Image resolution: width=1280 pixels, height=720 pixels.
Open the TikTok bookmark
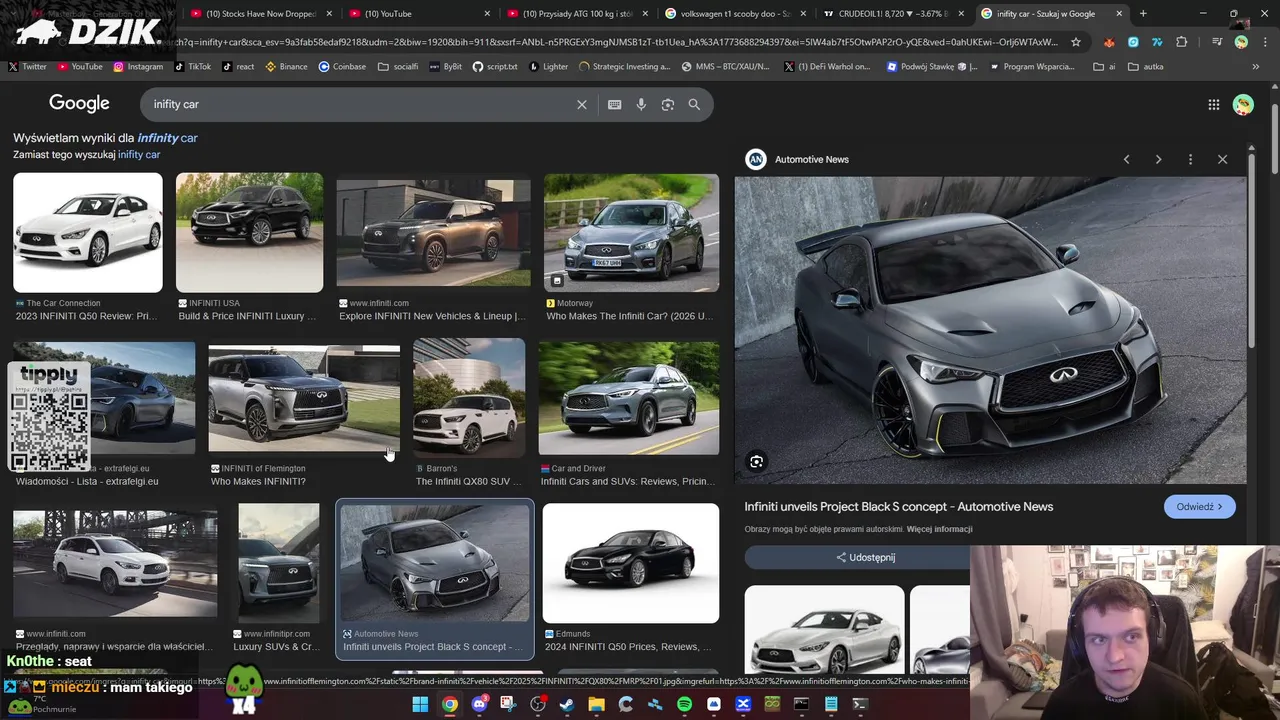[x=192, y=66]
